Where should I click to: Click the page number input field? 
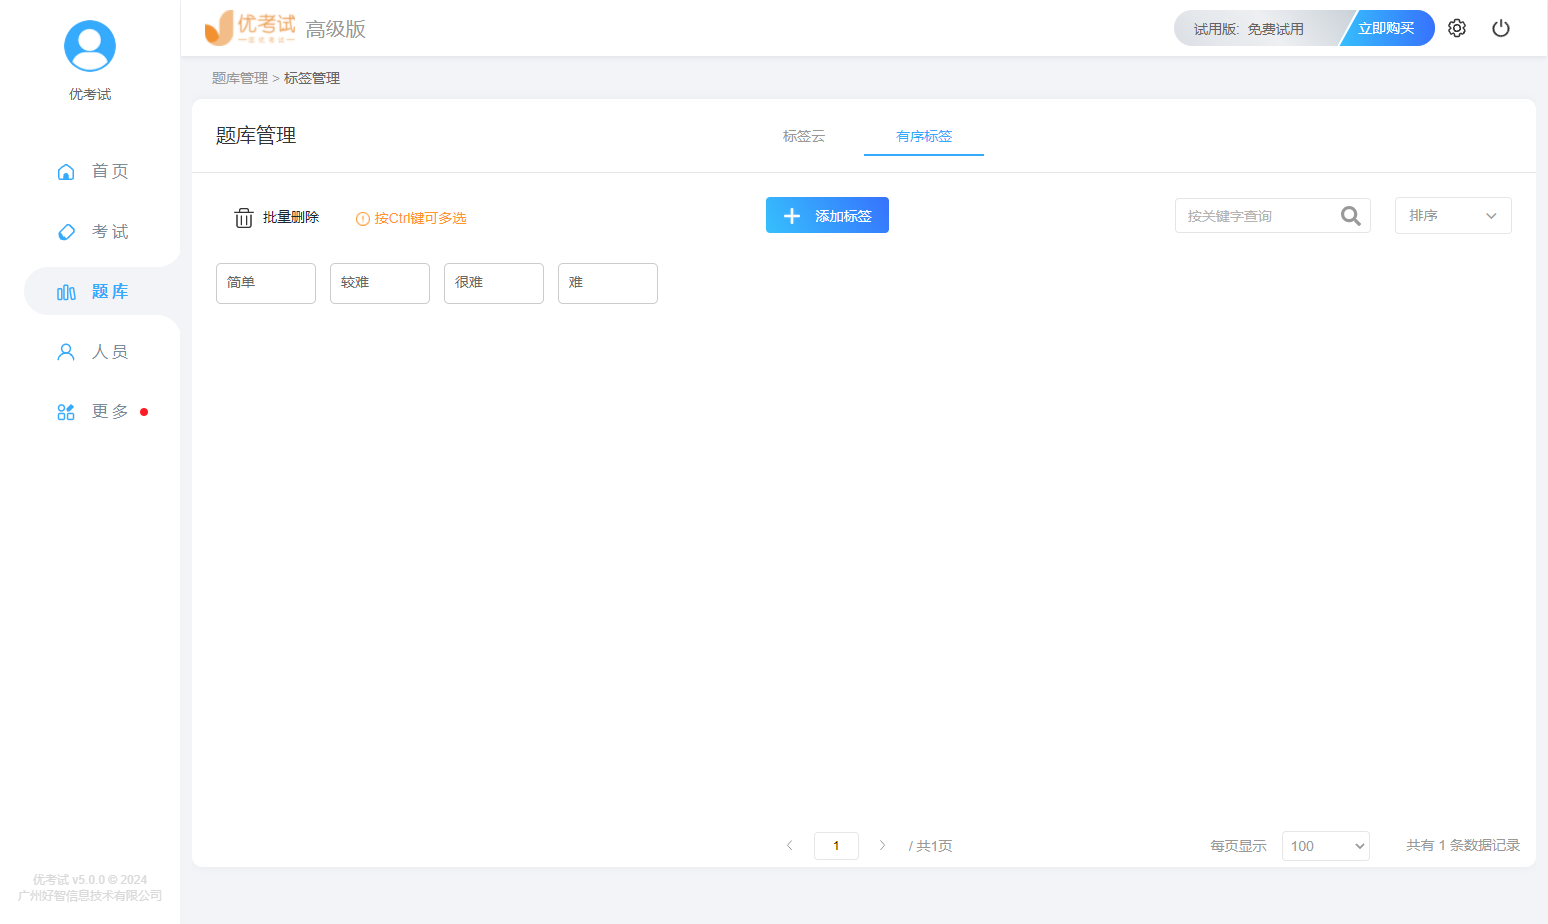pyautogui.click(x=836, y=846)
